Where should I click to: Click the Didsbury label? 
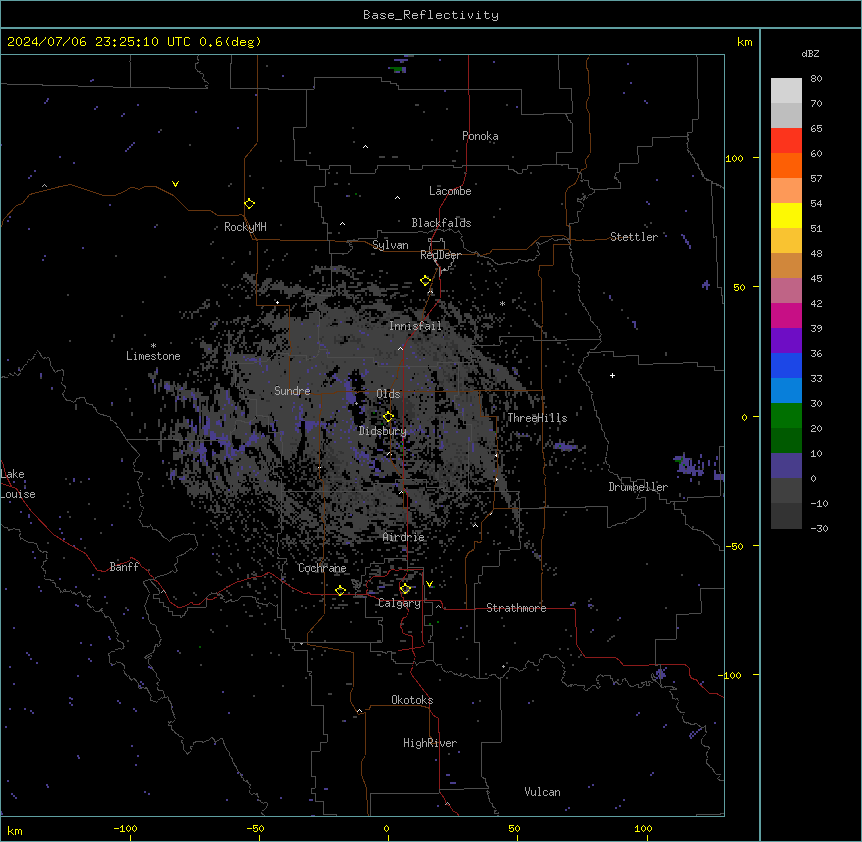click(383, 431)
